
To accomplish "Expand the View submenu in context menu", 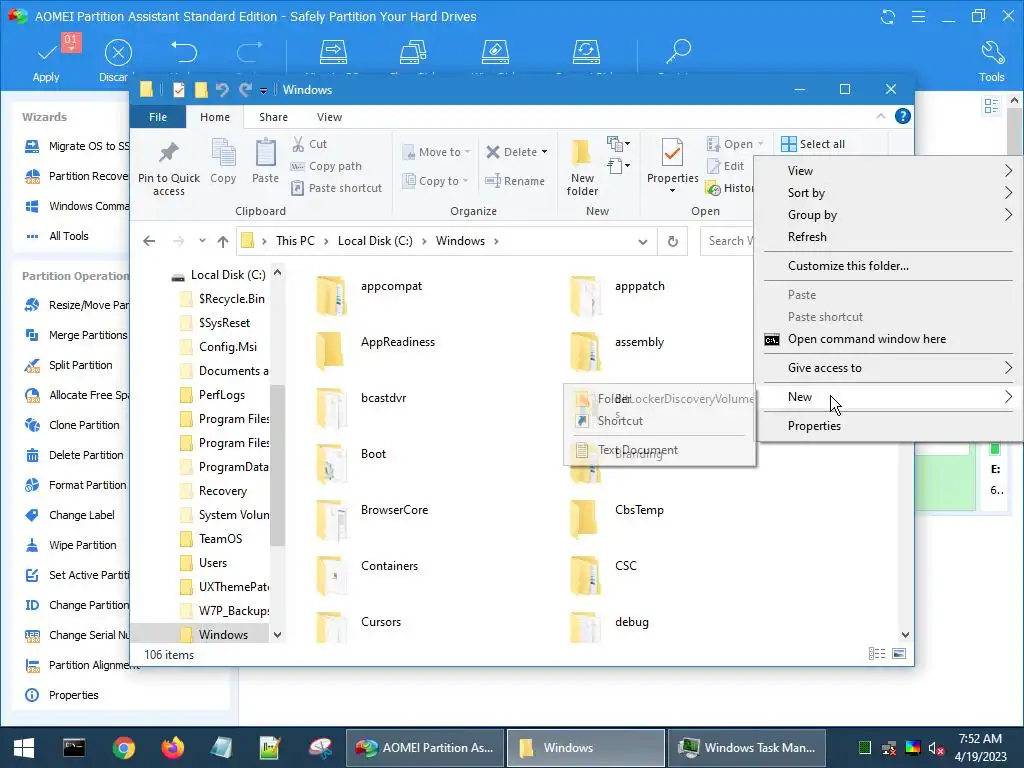I will pyautogui.click(x=888, y=170).
